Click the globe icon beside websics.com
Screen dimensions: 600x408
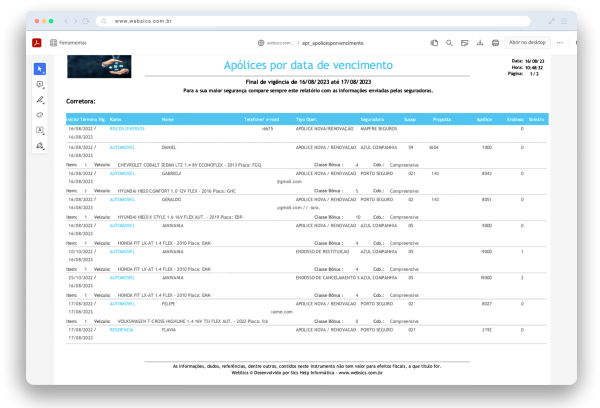coord(261,43)
